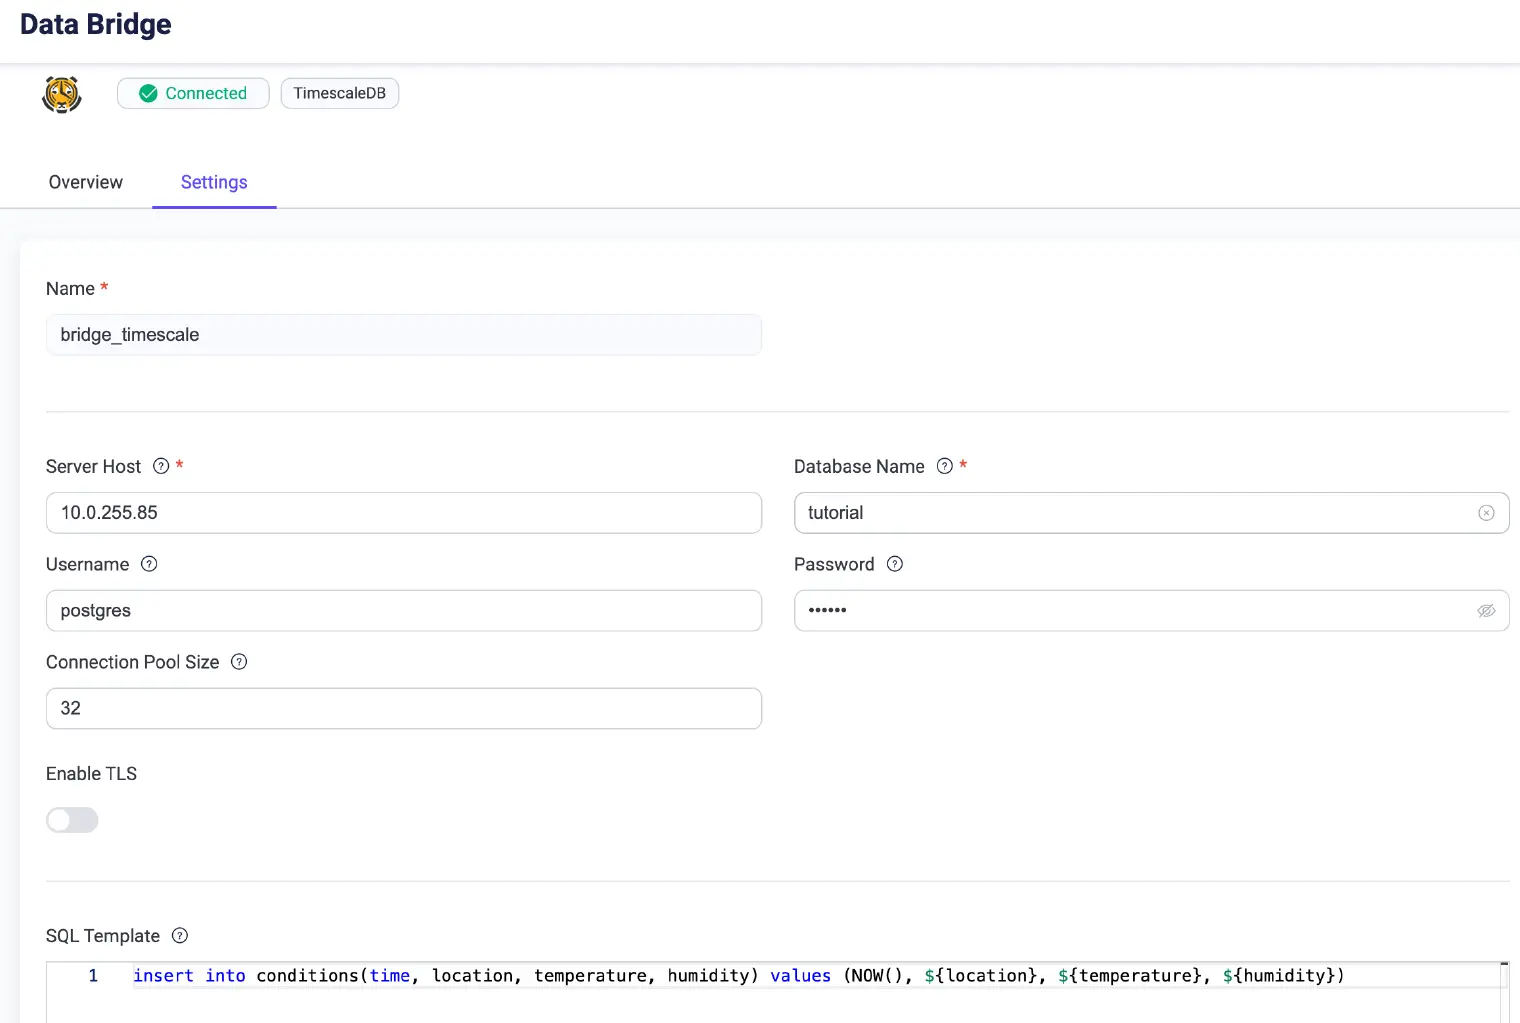Focus the Password input field
The height and width of the screenshot is (1023, 1520).
coord(1151,611)
